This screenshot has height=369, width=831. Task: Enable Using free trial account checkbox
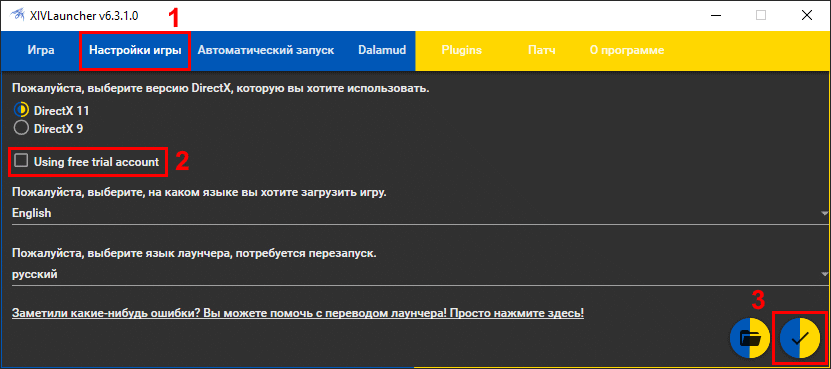click(21, 161)
